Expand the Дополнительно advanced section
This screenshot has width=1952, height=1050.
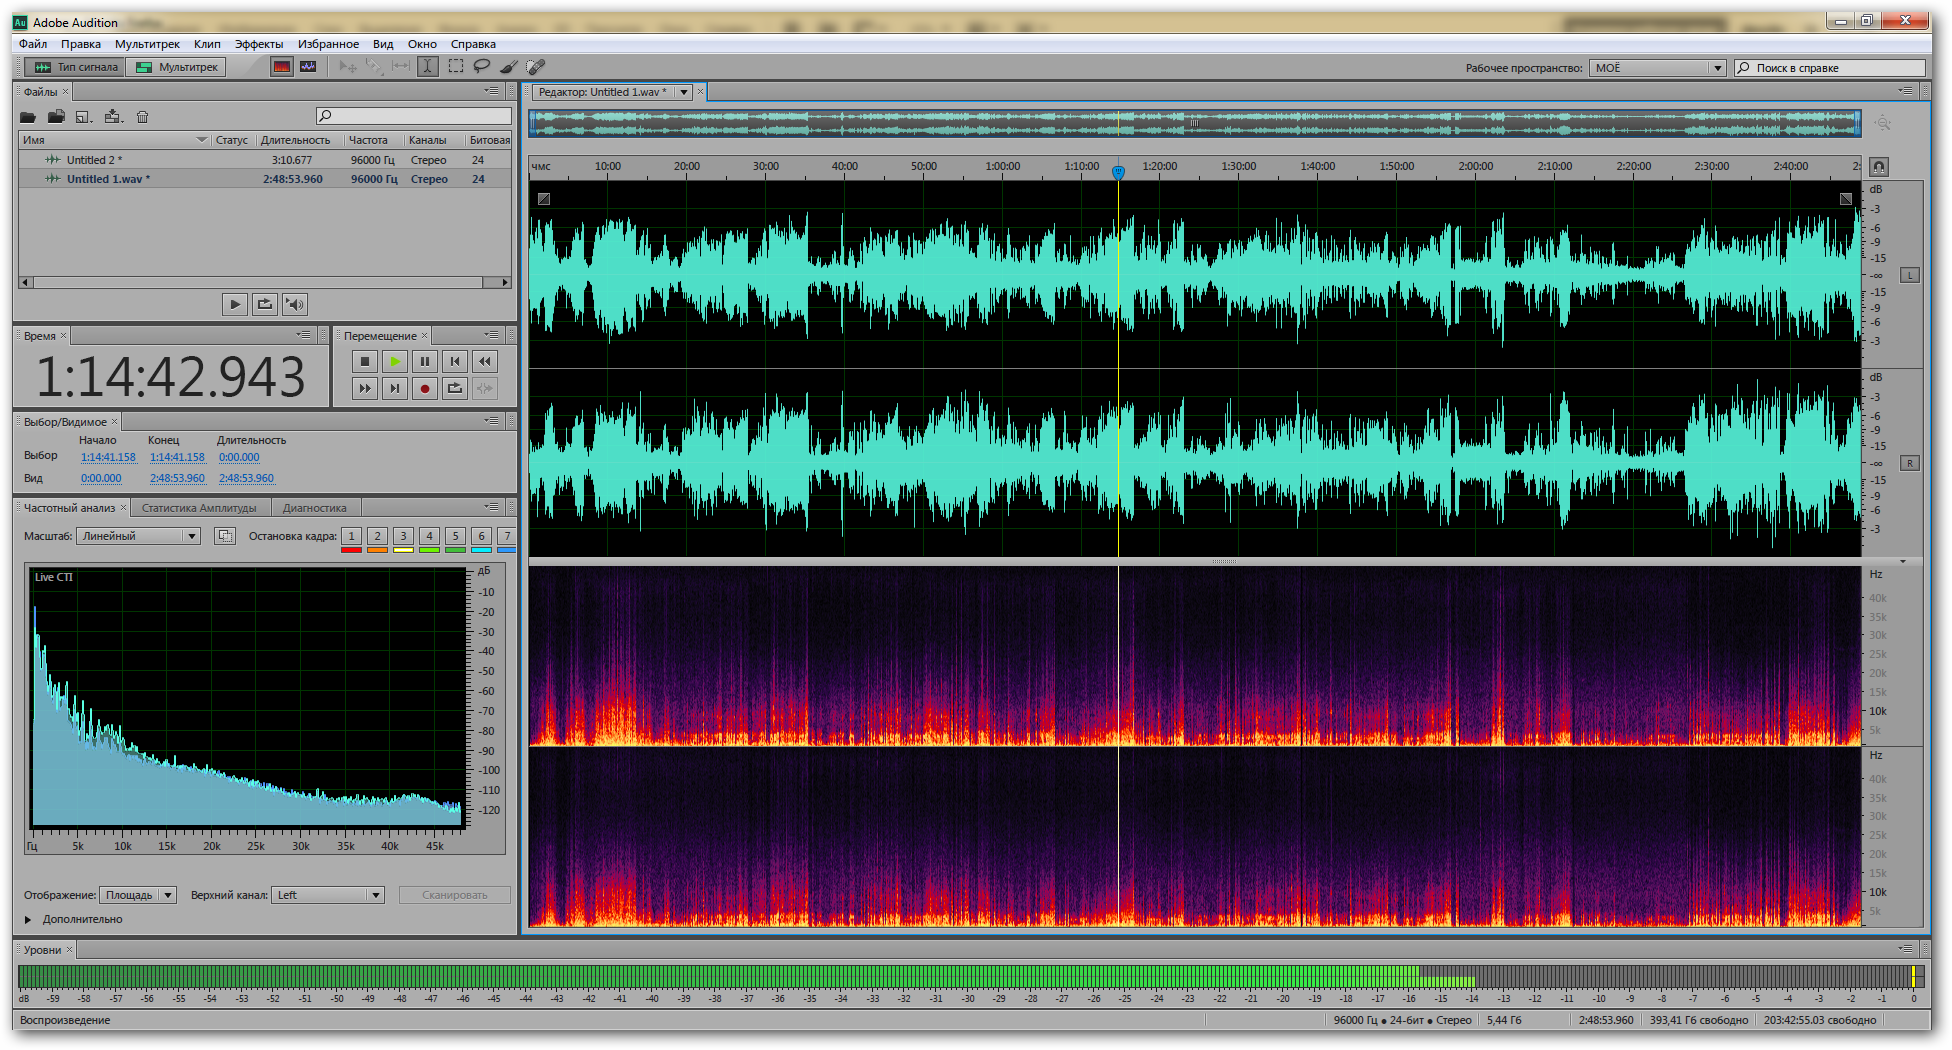pyautogui.click(x=29, y=920)
